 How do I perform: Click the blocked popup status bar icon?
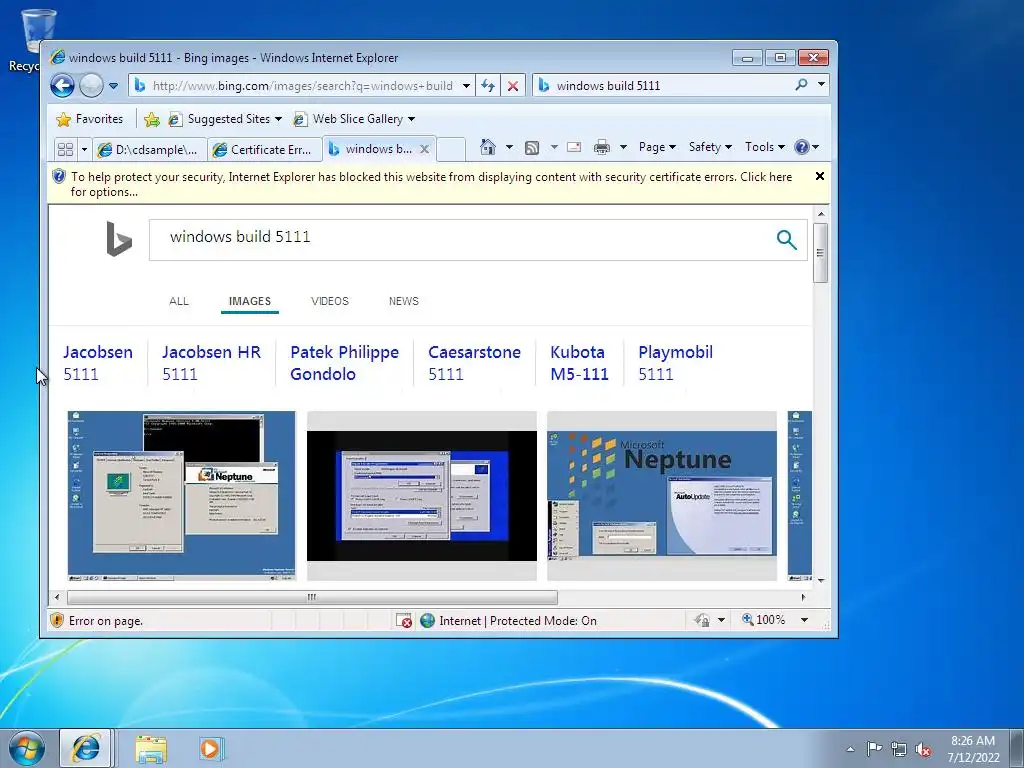coord(404,620)
